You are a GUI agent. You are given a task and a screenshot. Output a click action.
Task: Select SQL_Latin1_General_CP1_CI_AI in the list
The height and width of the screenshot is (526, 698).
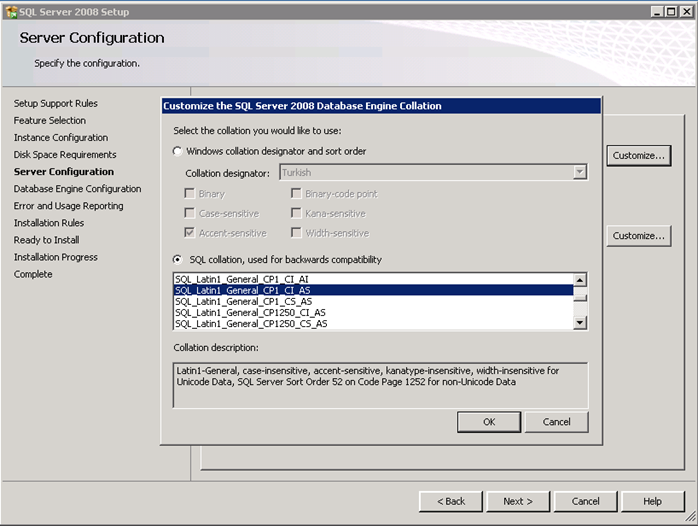pyautogui.click(x=373, y=279)
